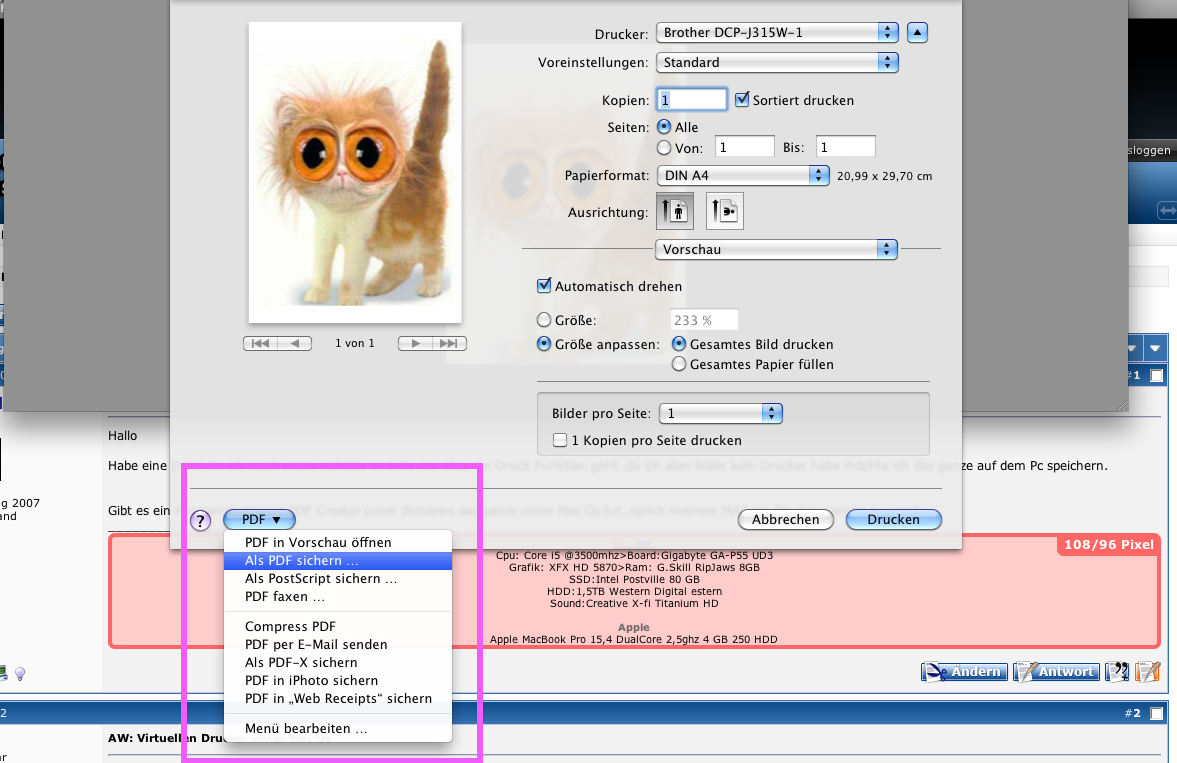Choose Als PostScript sichern menu item
Image resolution: width=1177 pixels, height=763 pixels.
pyautogui.click(x=338, y=578)
